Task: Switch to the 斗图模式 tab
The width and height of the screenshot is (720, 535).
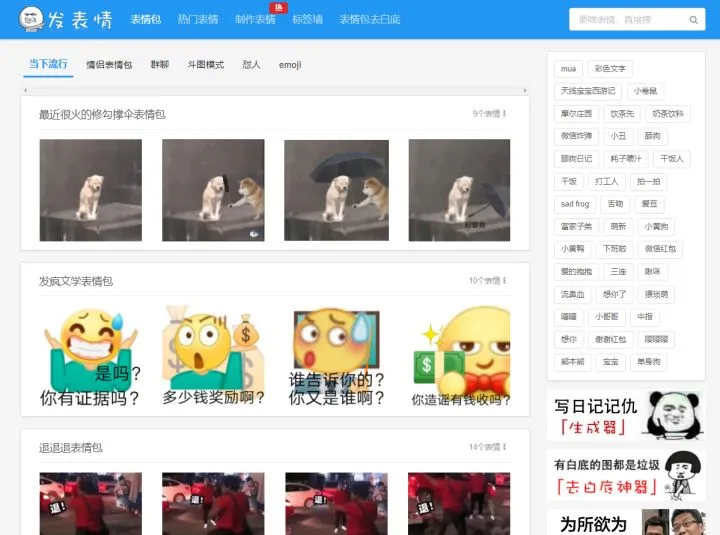Action: click(x=205, y=65)
